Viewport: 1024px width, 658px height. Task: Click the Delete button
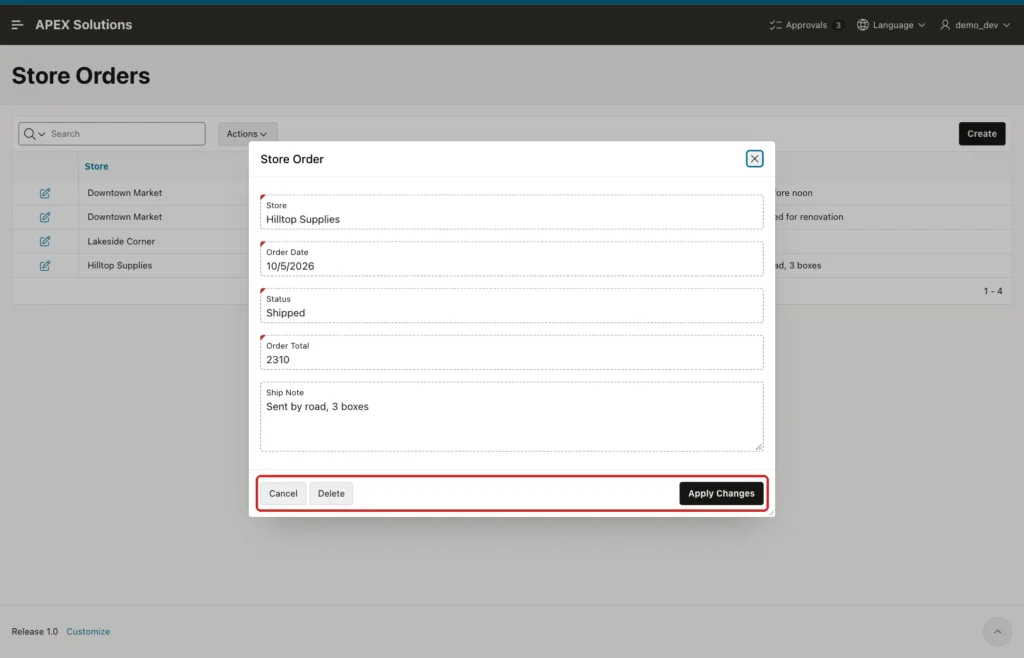click(331, 494)
